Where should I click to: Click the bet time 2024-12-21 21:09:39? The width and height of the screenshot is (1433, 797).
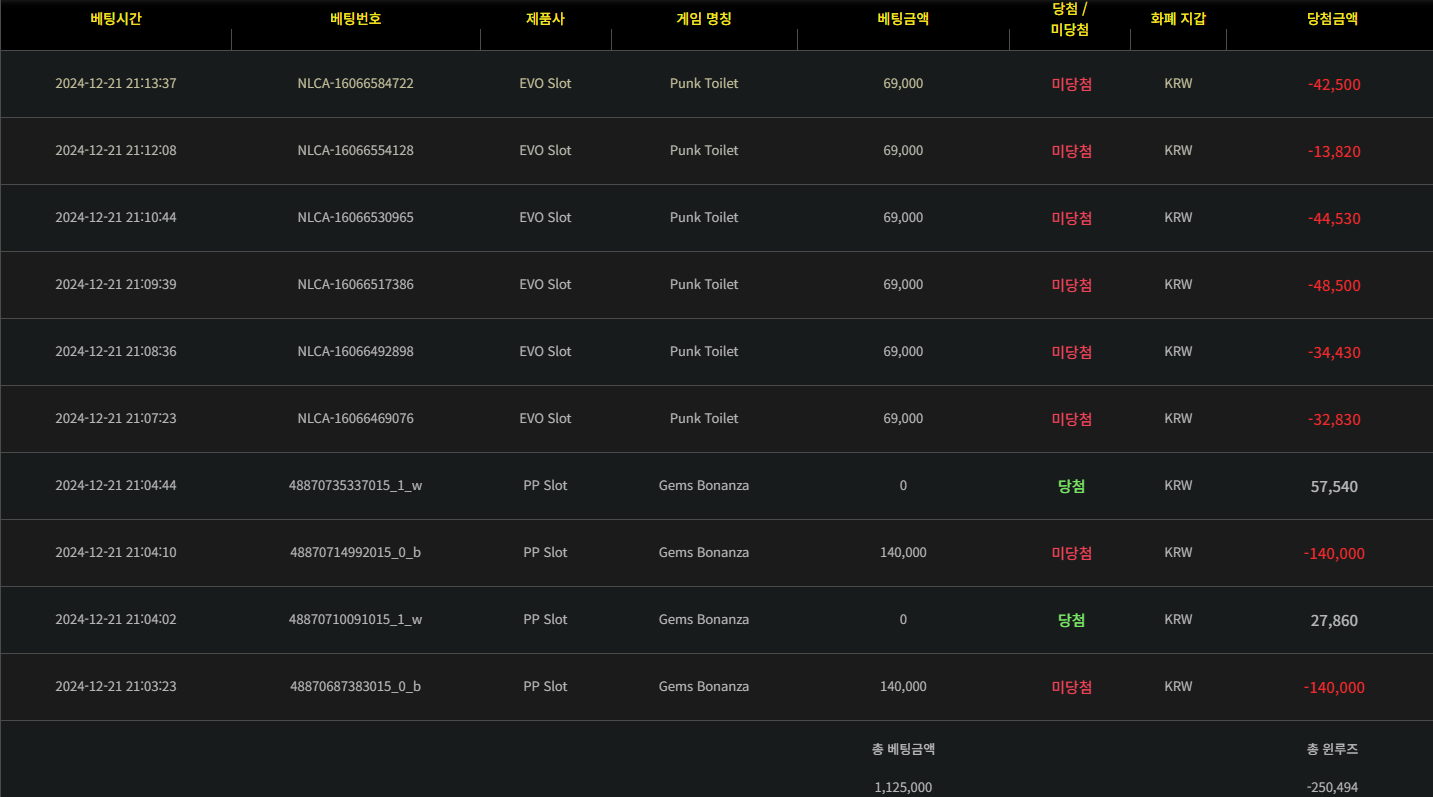[116, 285]
